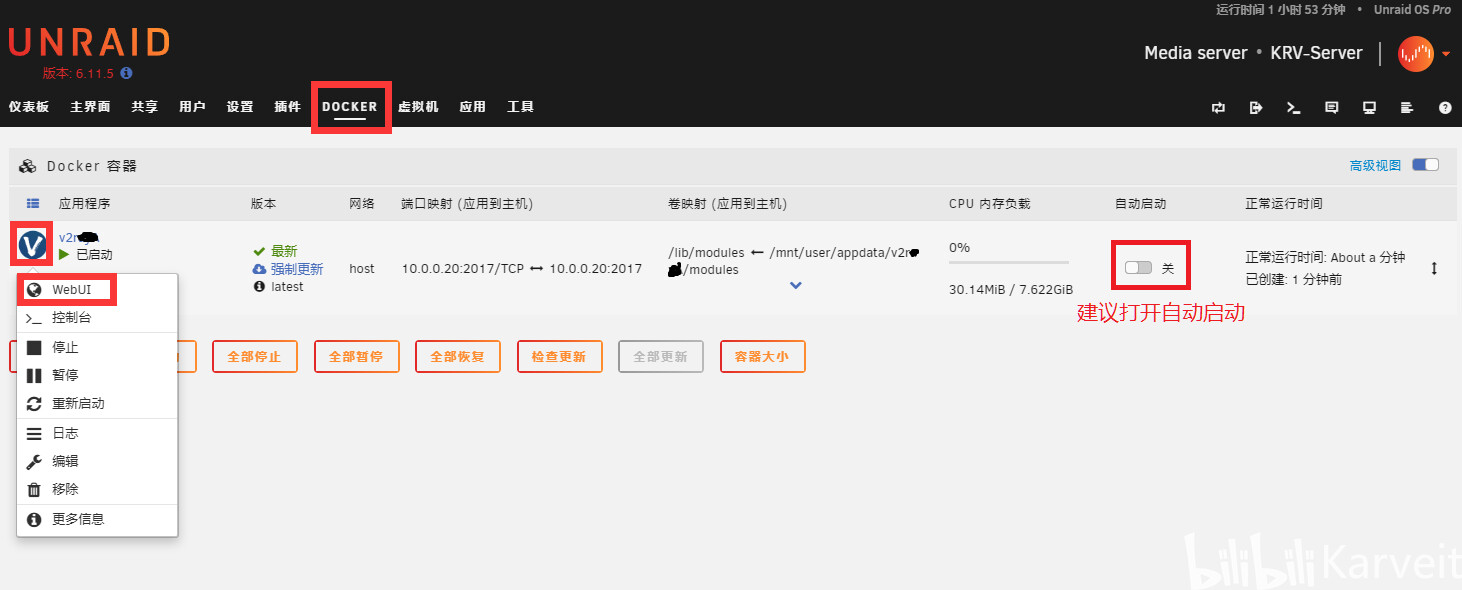Toggle the advanced view switch

click(x=1425, y=165)
